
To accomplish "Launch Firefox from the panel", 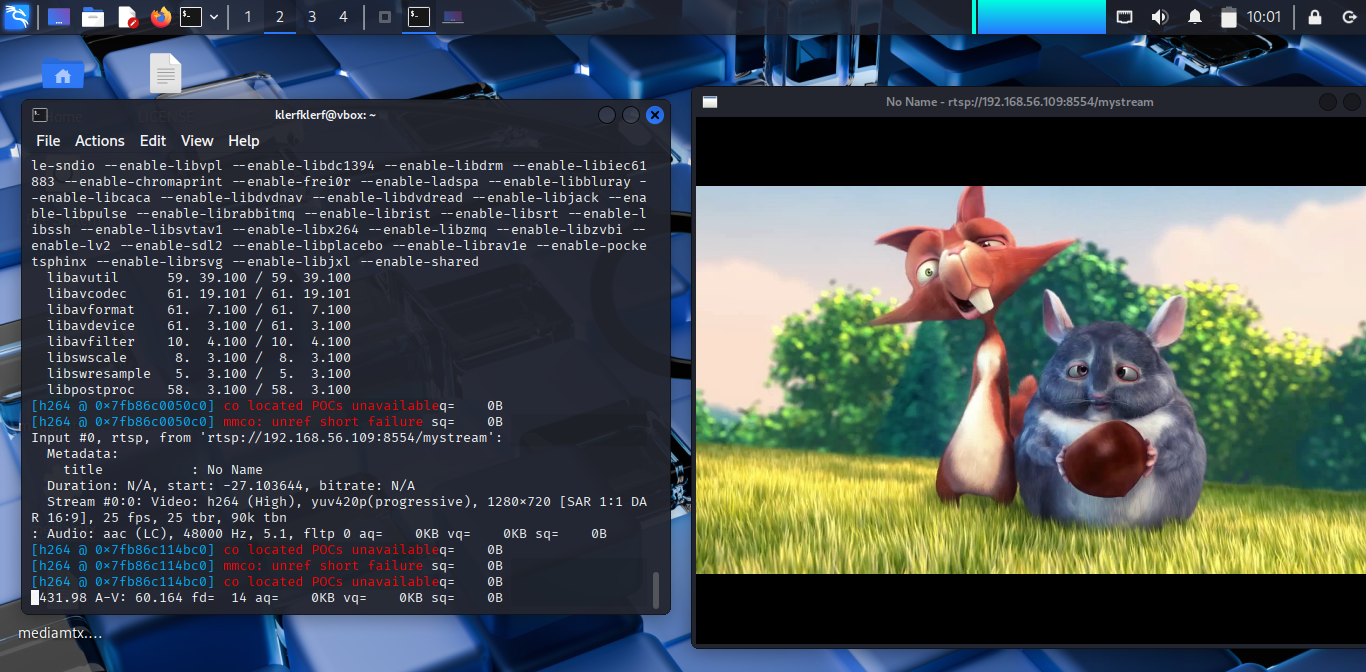I will click(x=160, y=17).
